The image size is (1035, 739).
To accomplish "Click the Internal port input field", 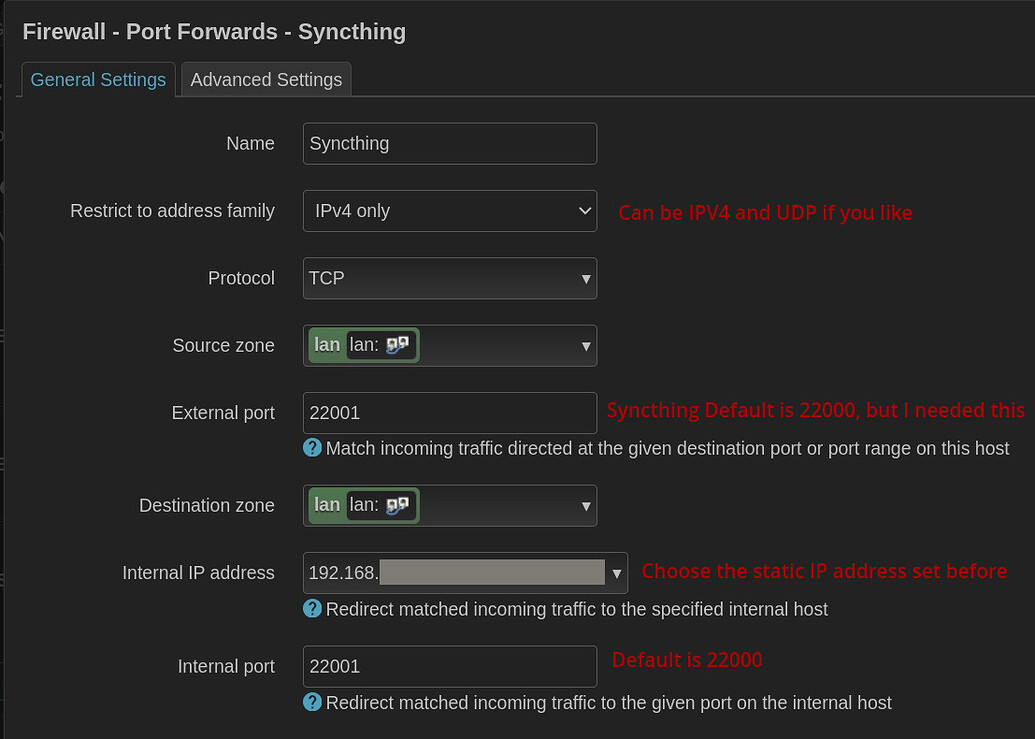I will click(449, 666).
